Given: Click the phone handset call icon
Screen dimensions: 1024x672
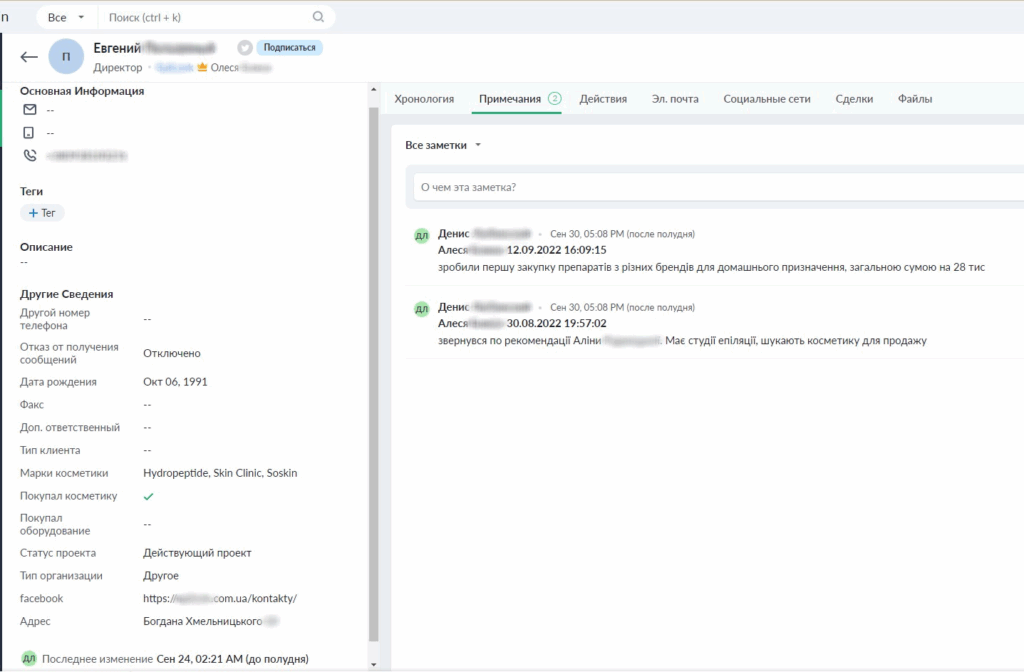Looking at the screenshot, I should point(29,156).
